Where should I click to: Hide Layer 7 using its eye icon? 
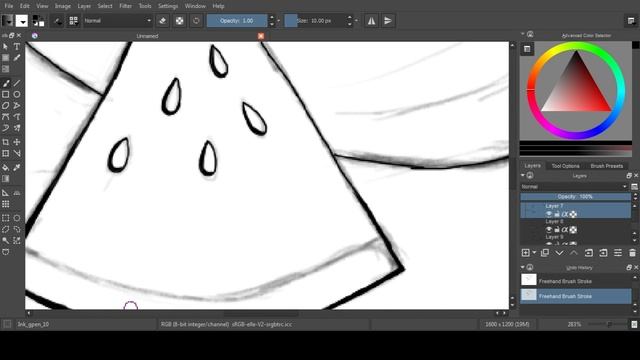pyautogui.click(x=549, y=214)
